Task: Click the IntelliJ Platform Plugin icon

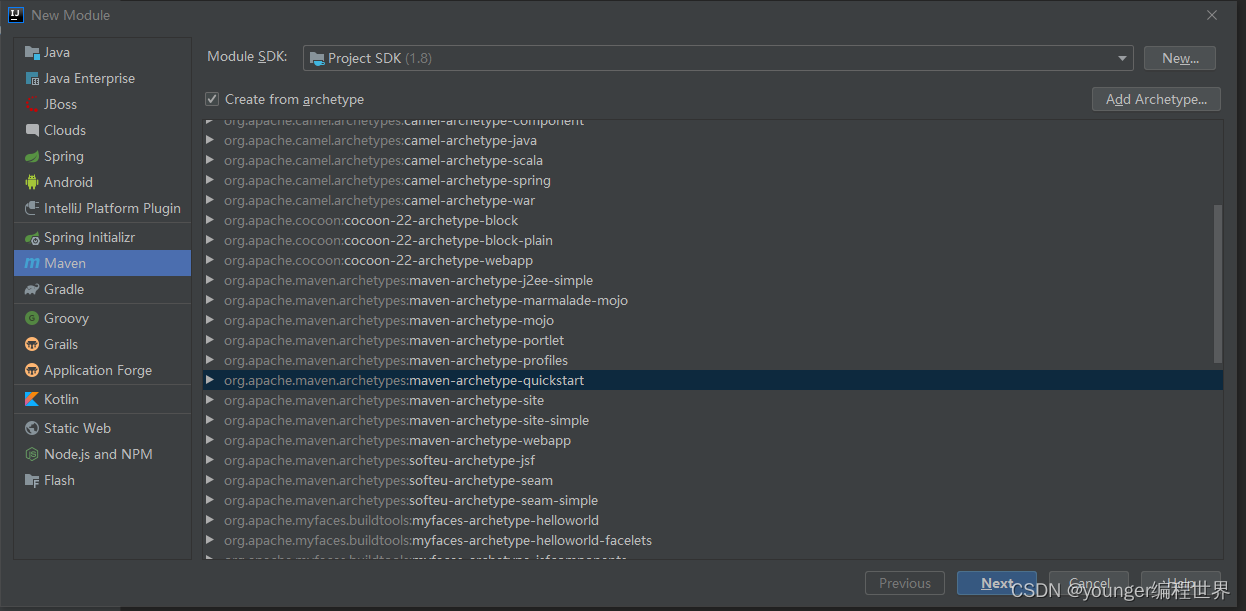Action: (x=32, y=208)
